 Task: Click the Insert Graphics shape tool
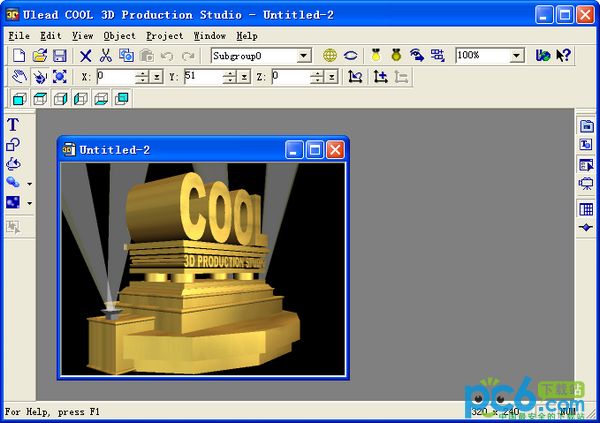click(13, 144)
